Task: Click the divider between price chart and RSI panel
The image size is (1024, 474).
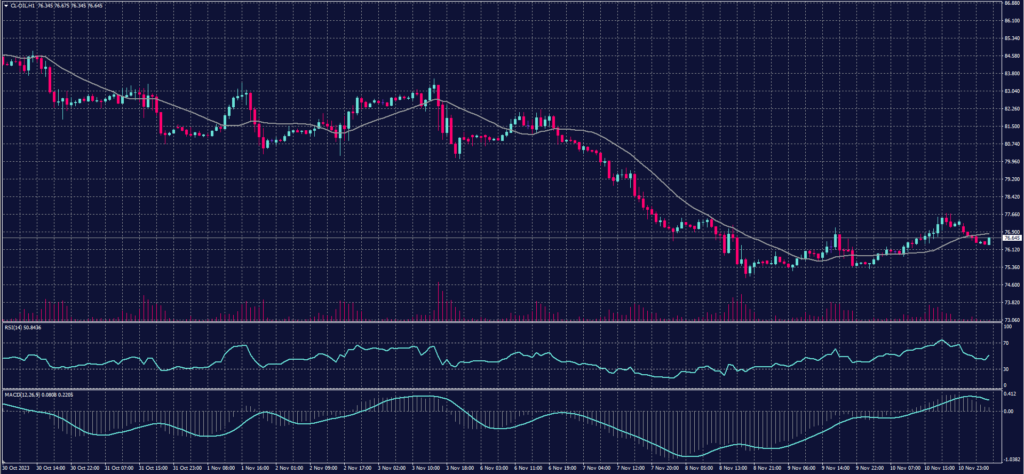Action: pos(500,322)
